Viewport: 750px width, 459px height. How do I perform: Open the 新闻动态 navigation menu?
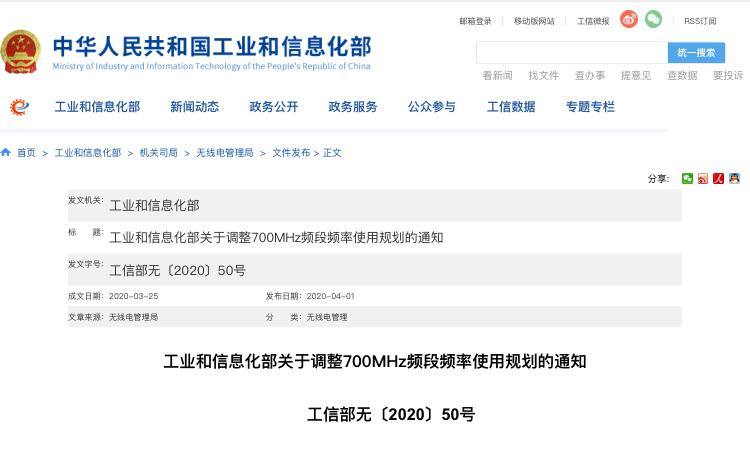click(x=195, y=107)
